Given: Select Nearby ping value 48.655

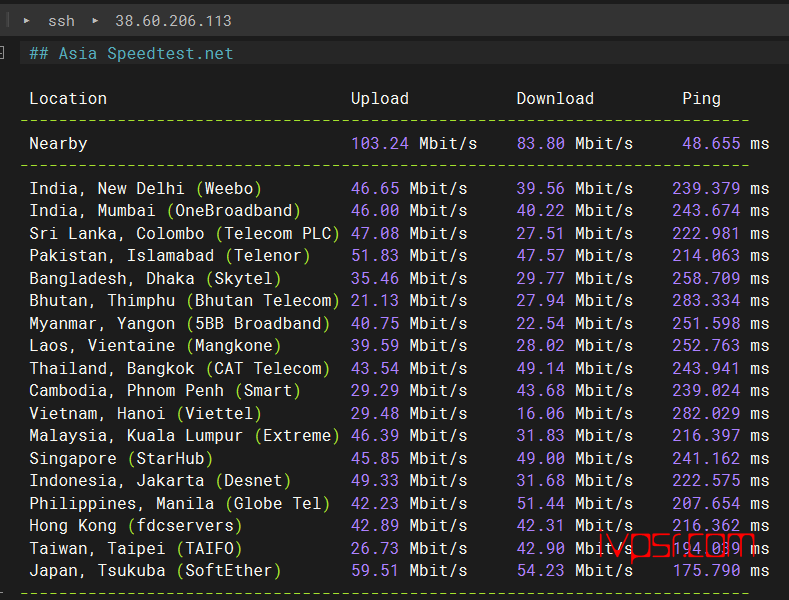Looking at the screenshot, I should click(711, 143).
